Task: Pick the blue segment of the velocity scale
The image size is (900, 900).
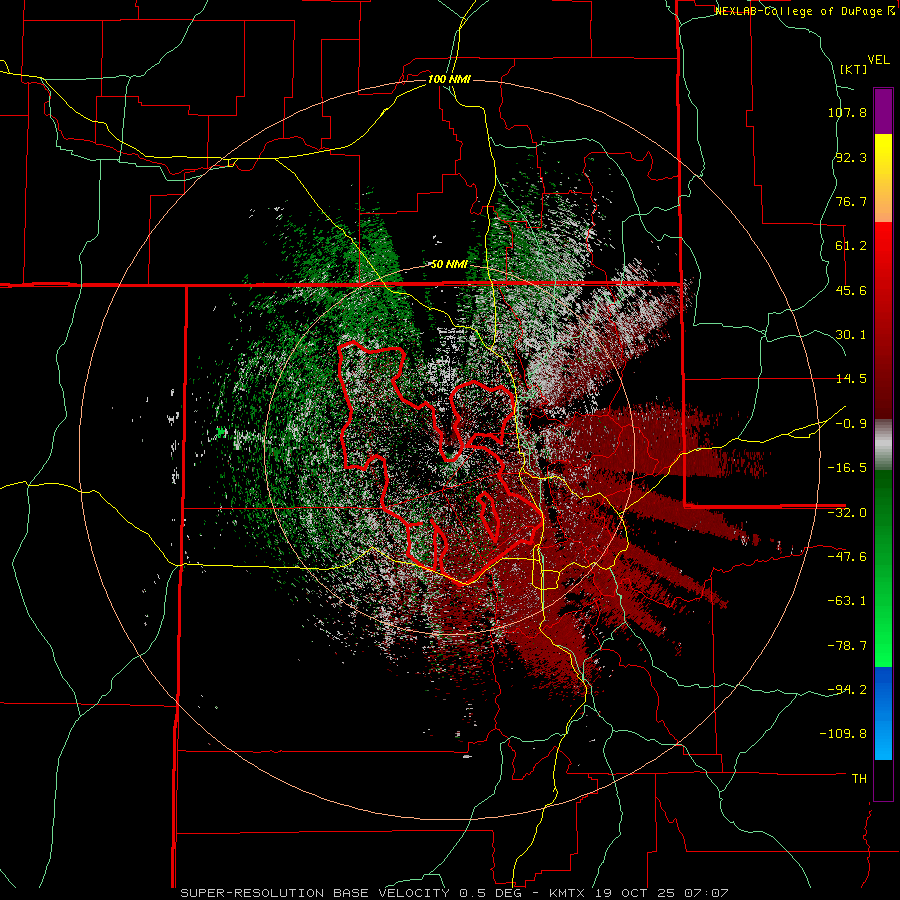Action: click(x=883, y=713)
